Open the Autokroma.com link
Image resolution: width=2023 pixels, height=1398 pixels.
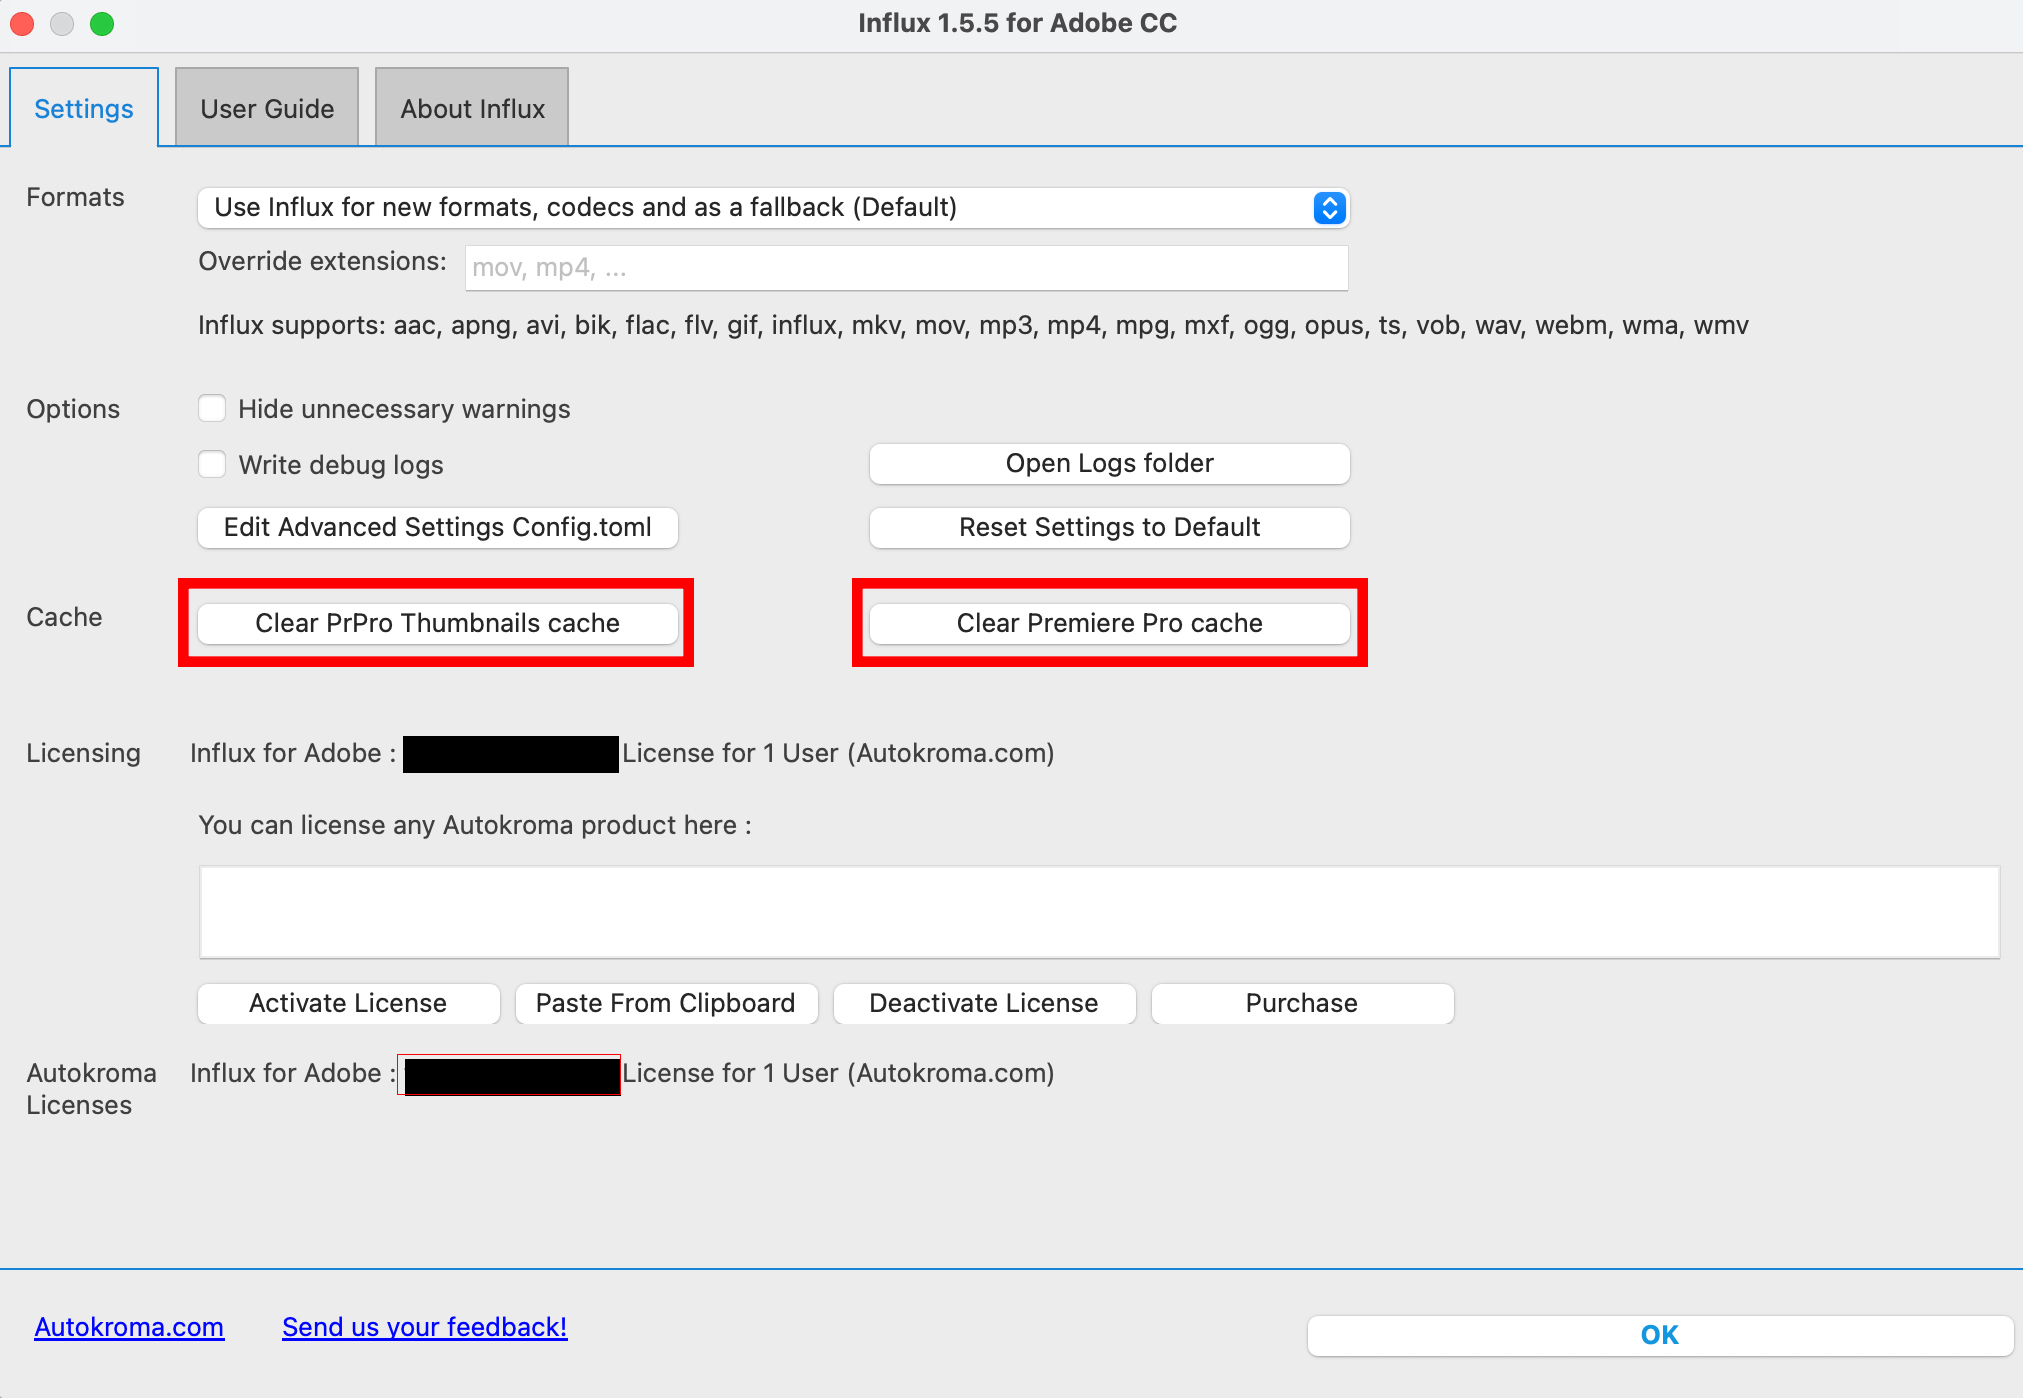129,1327
